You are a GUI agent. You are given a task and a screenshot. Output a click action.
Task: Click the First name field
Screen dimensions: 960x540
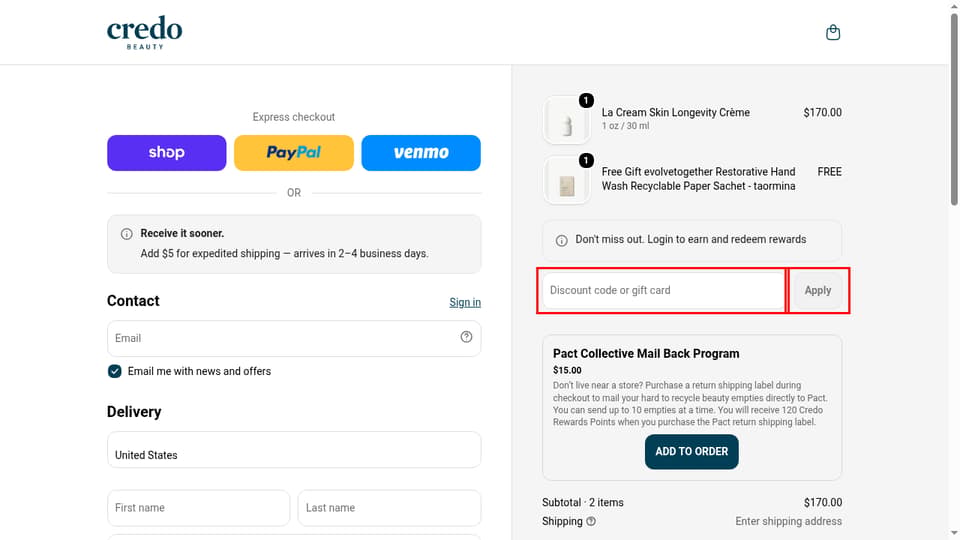click(x=198, y=508)
